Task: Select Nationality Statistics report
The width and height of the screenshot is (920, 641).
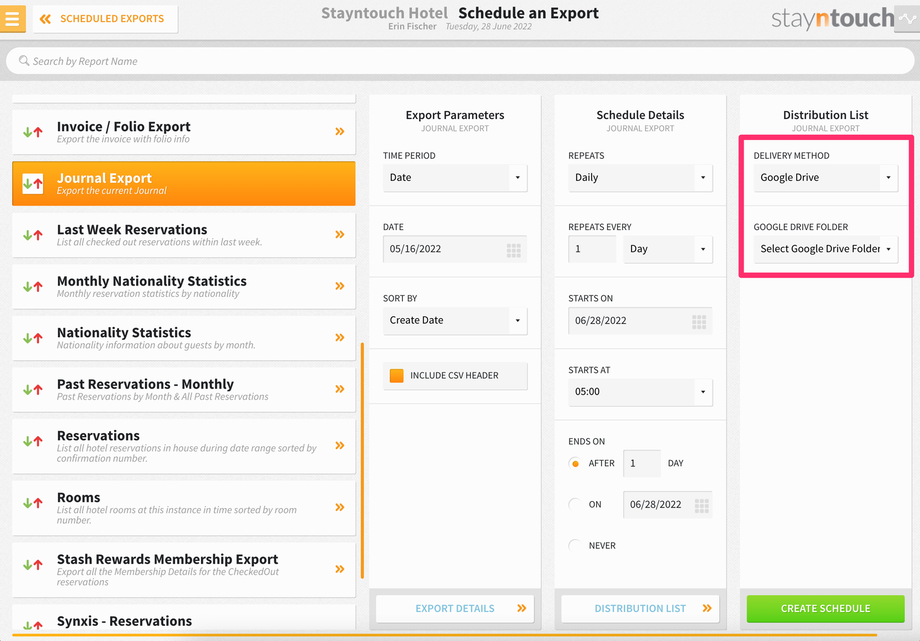Action: (184, 338)
